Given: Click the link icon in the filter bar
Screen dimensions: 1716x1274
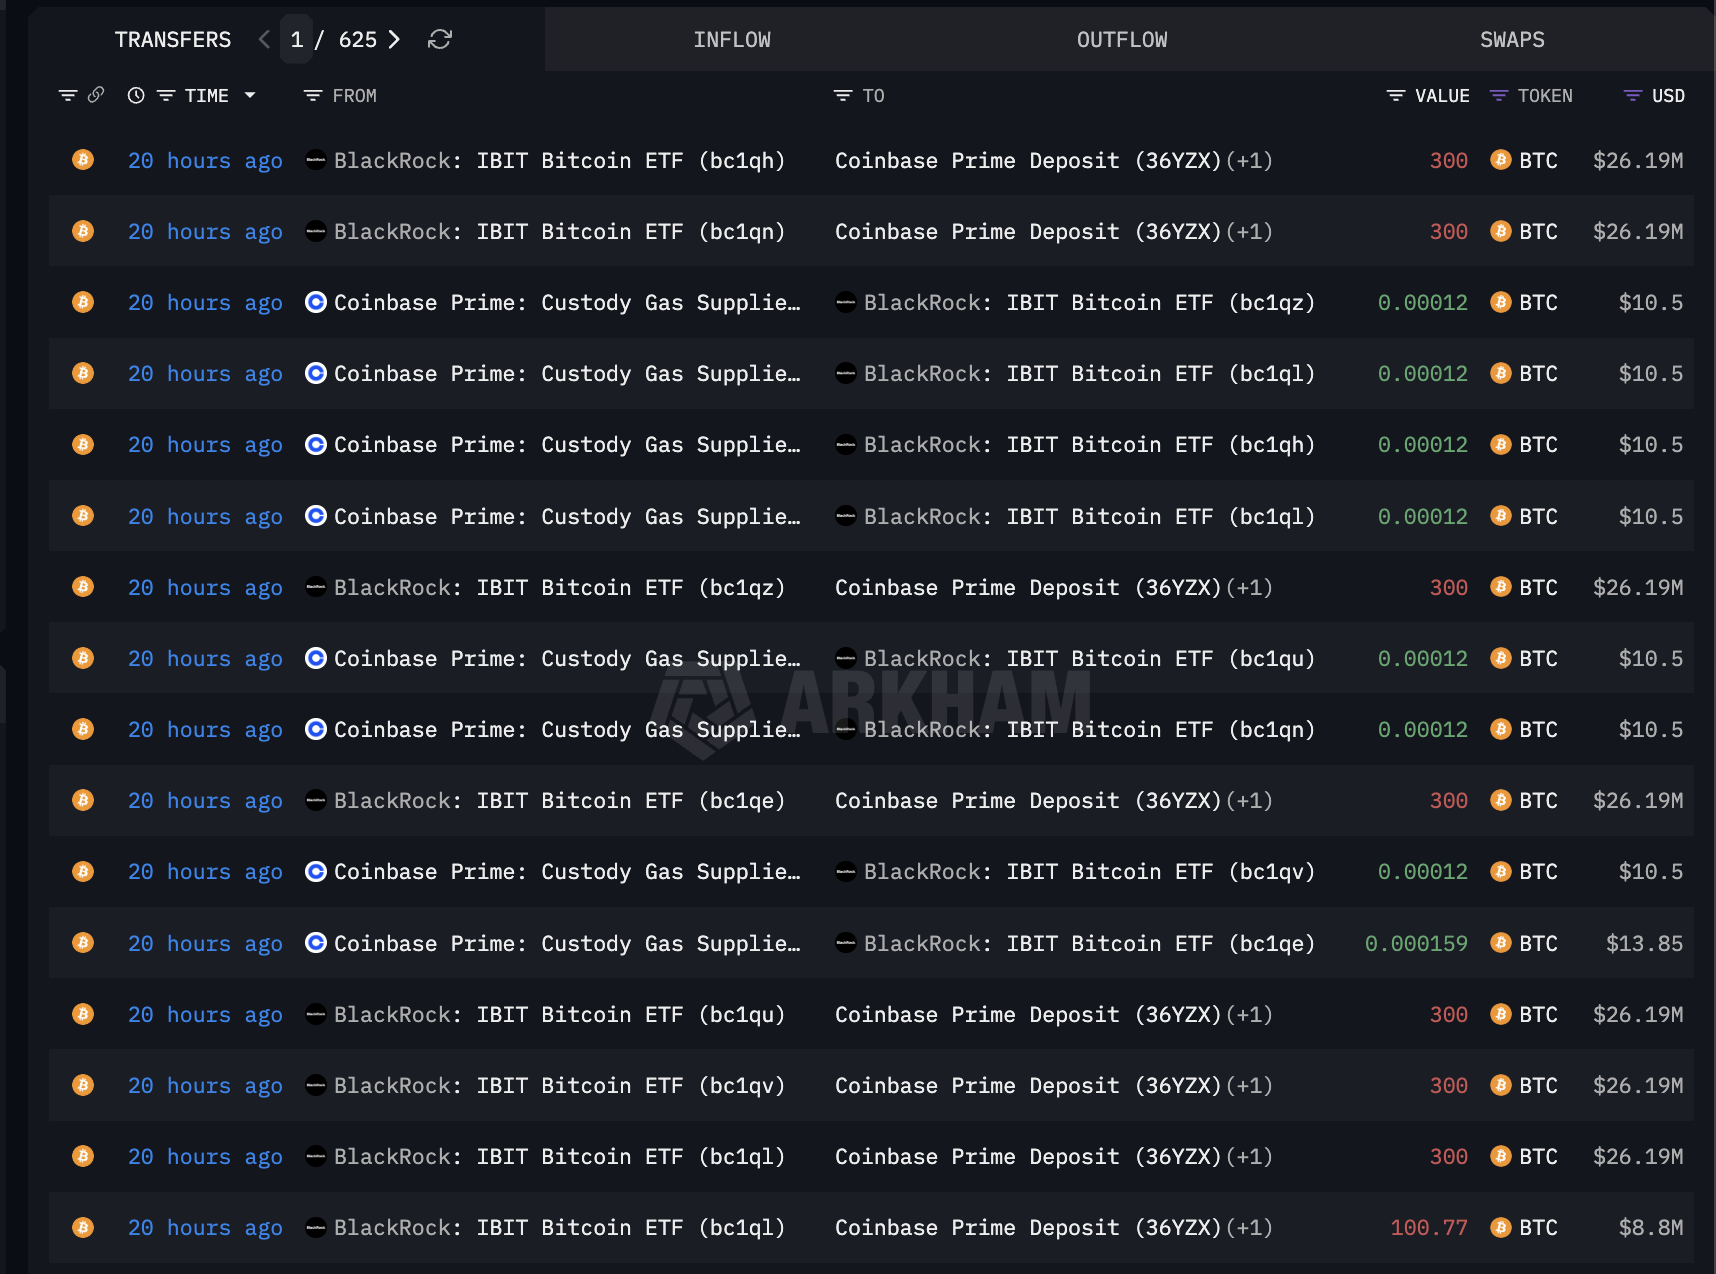Looking at the screenshot, I should pyautogui.click(x=96, y=95).
